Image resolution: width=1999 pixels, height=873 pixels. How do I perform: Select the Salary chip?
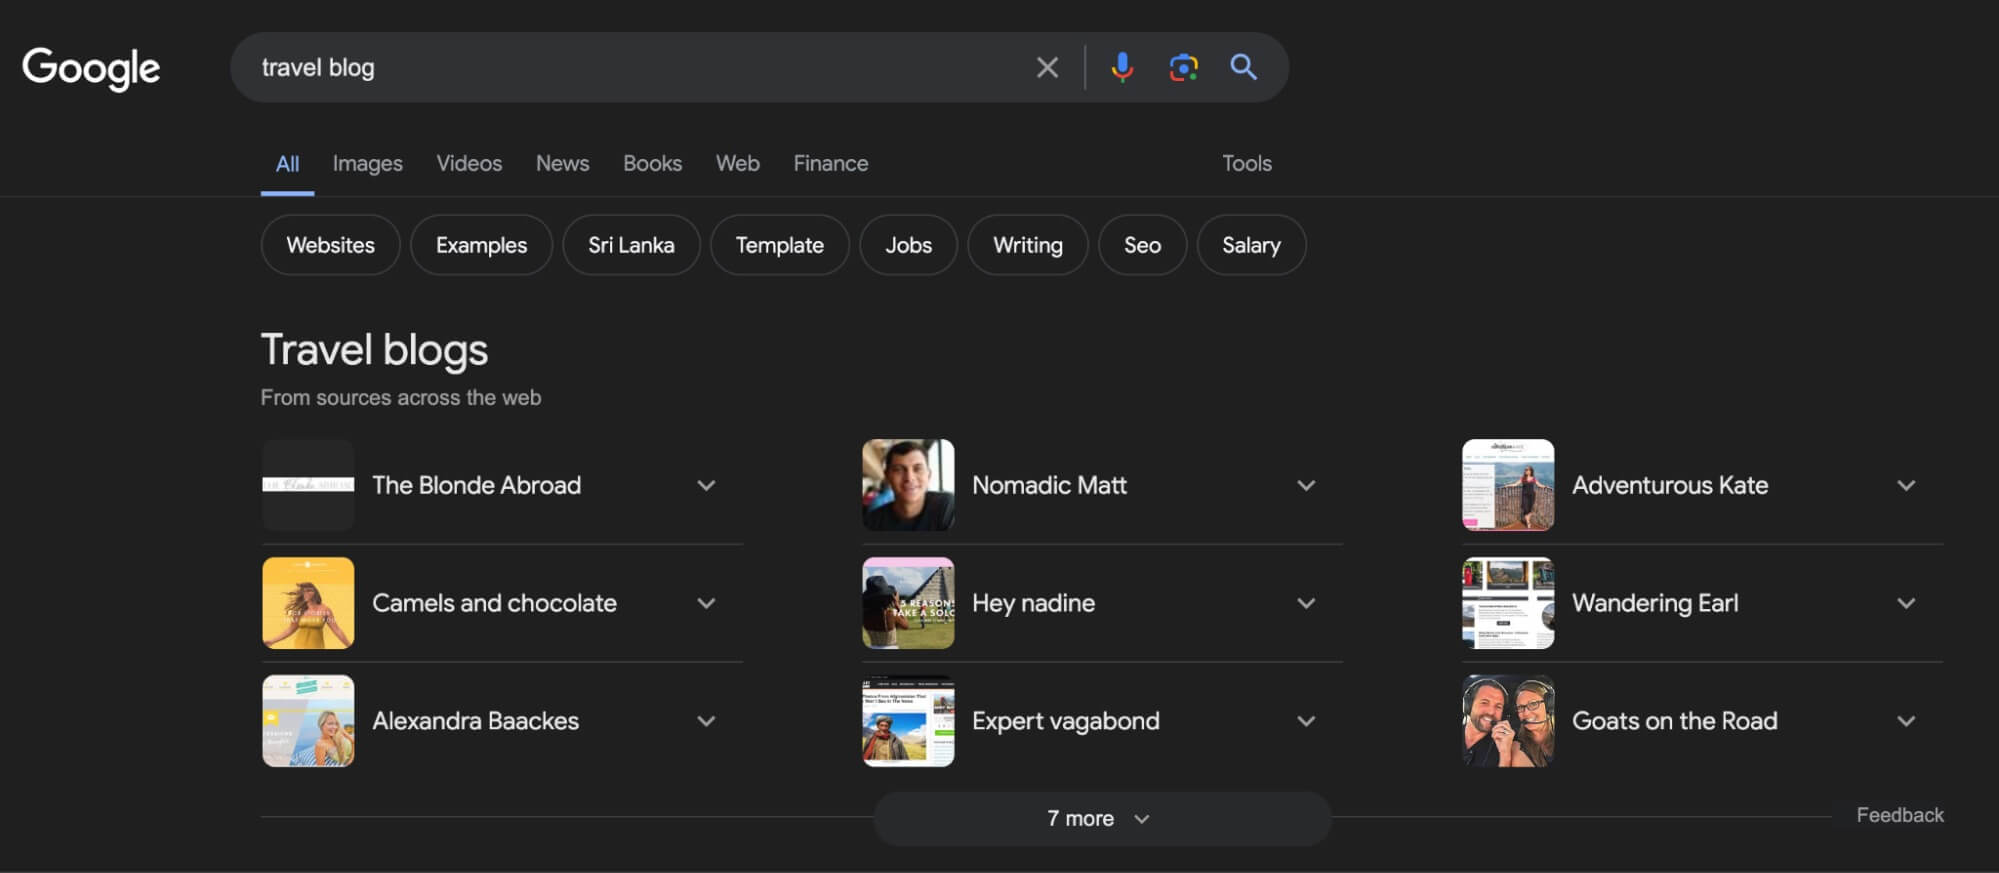[x=1251, y=245]
